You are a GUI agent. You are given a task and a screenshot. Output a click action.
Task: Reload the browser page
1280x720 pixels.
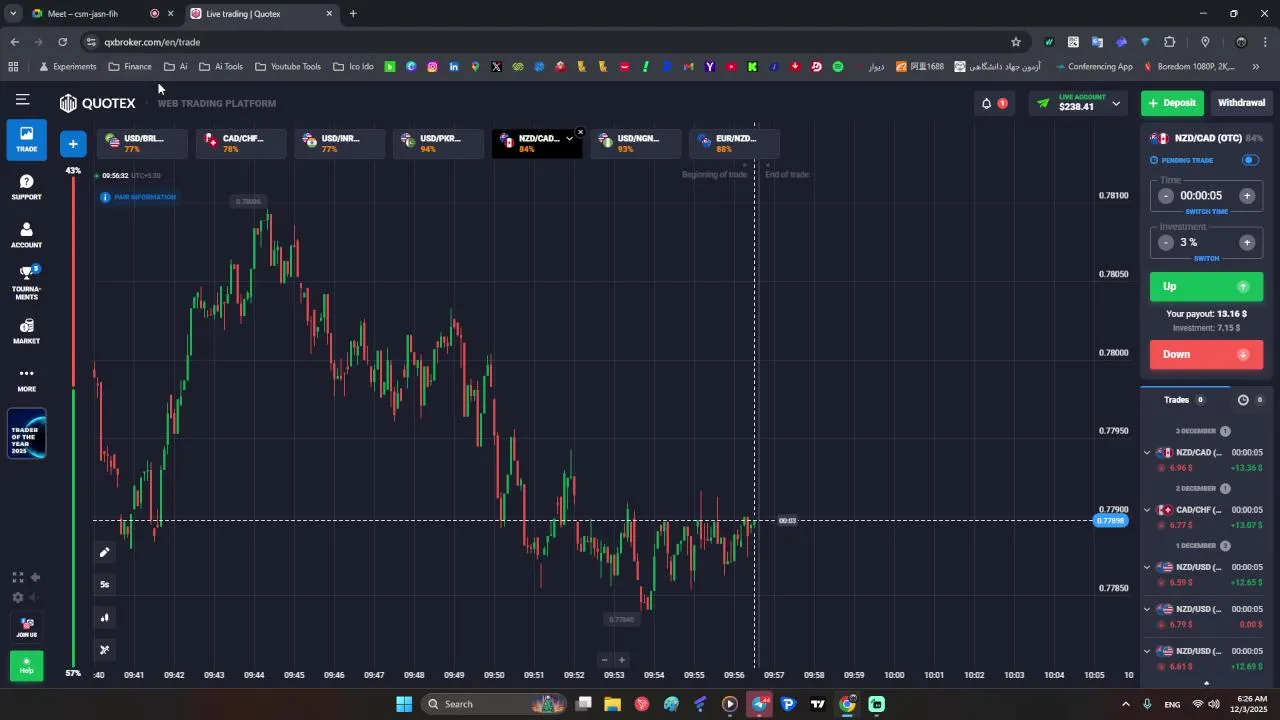[x=62, y=42]
